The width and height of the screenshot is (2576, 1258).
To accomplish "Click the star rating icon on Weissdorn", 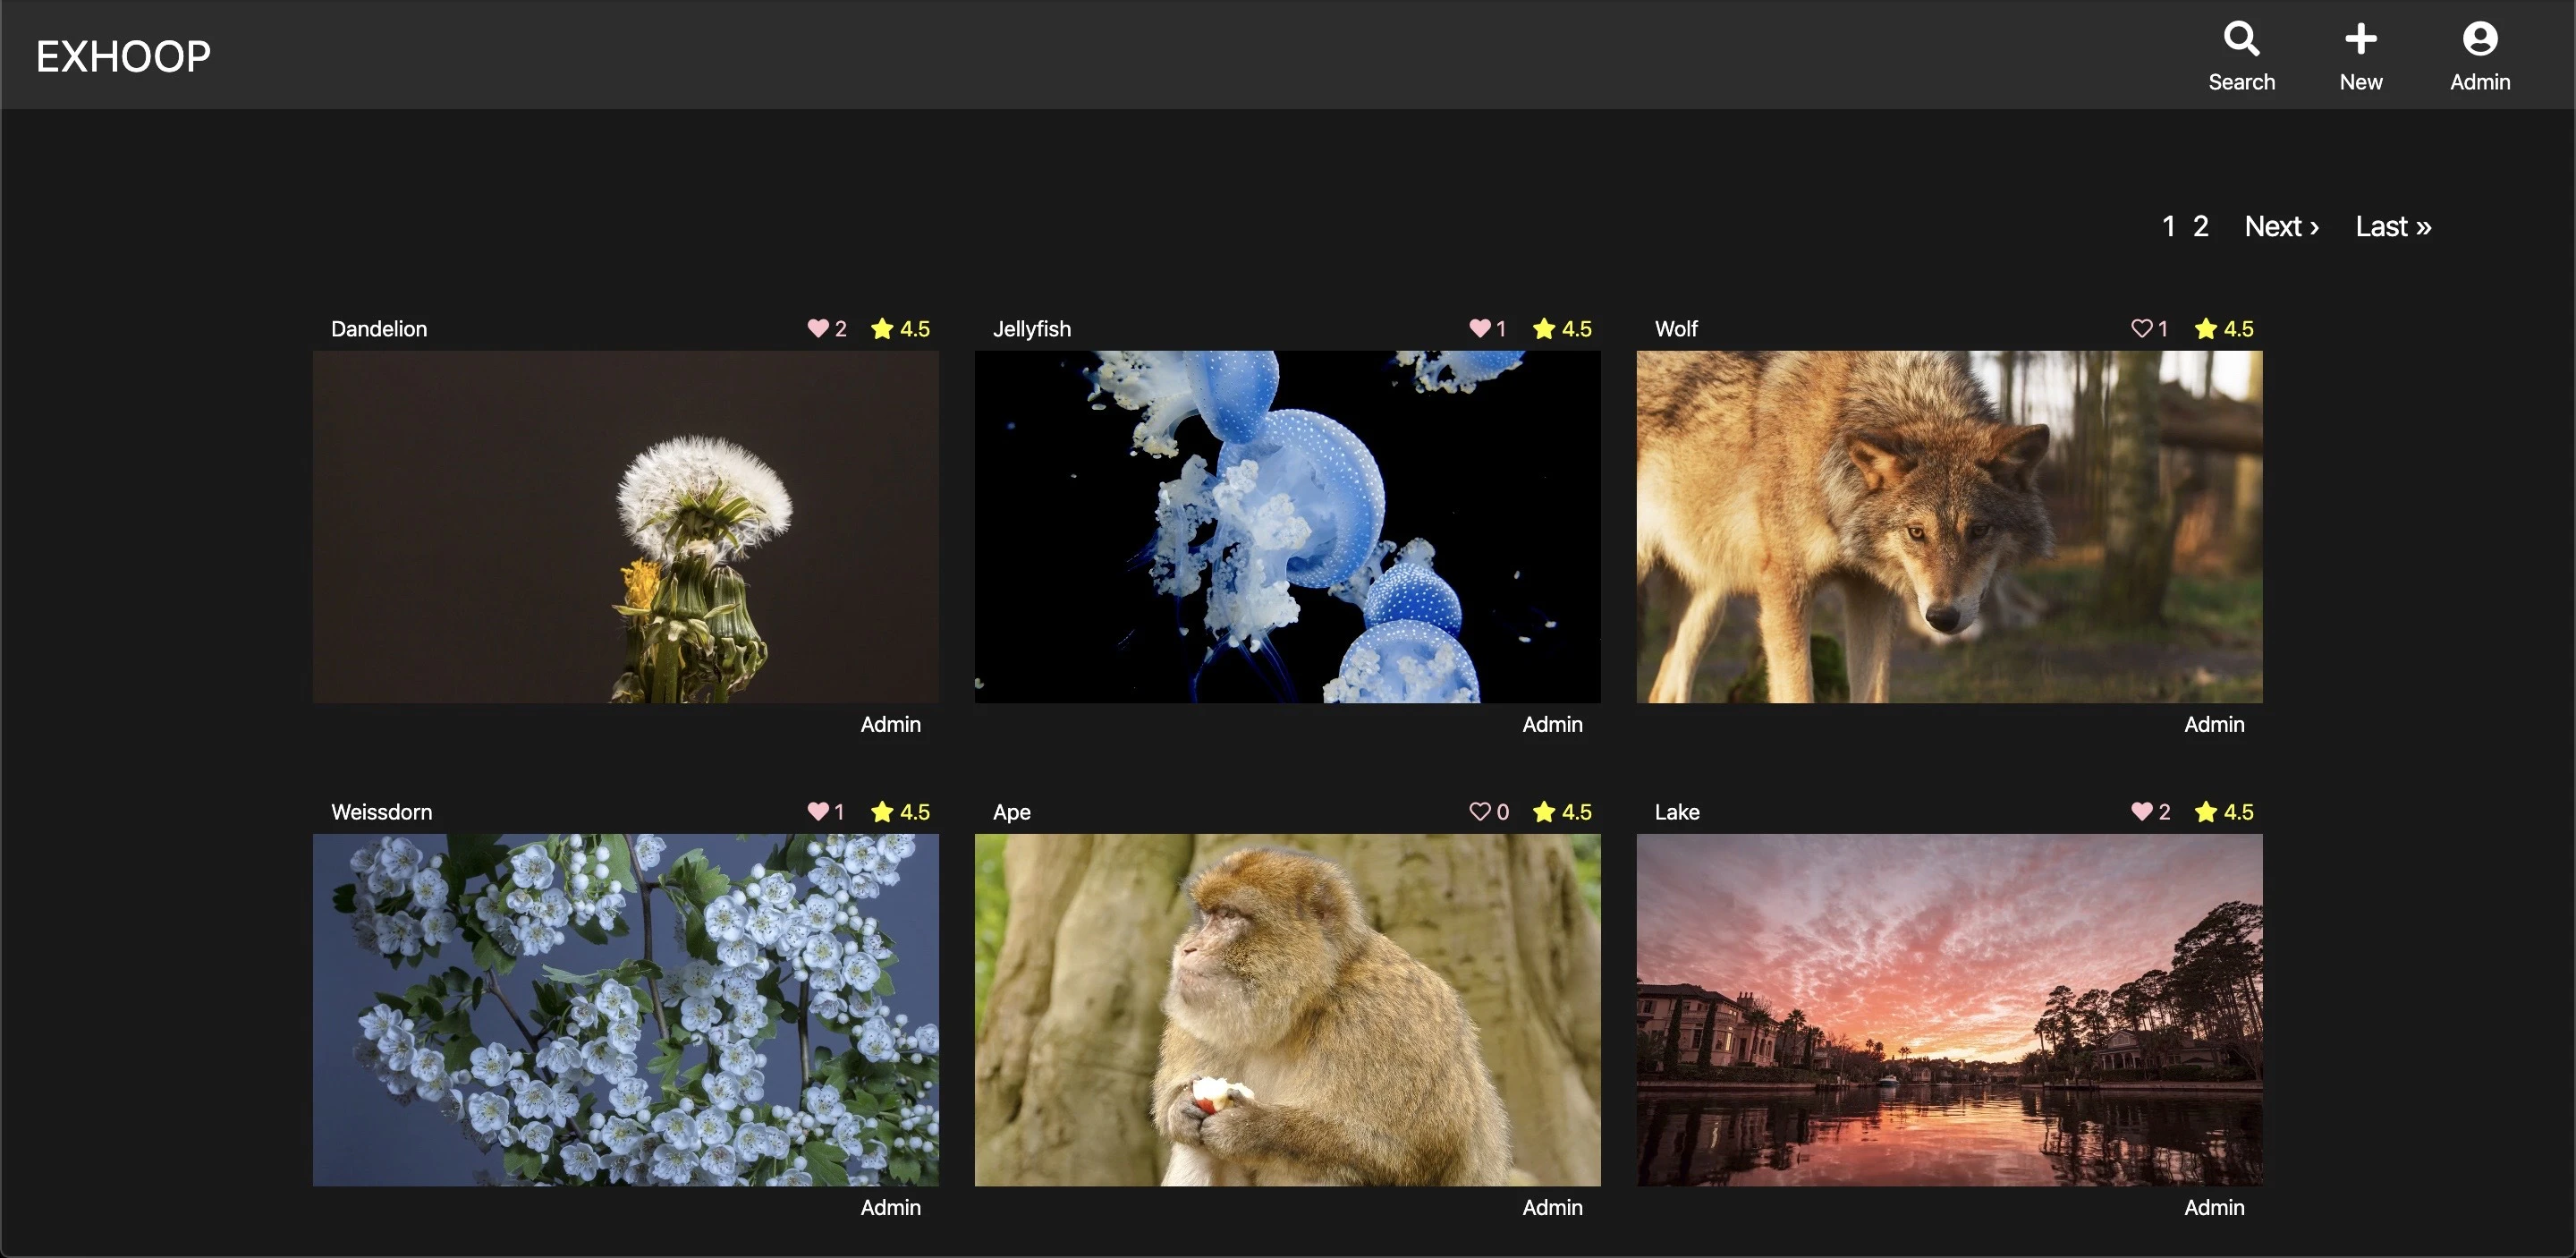I will (x=881, y=811).
